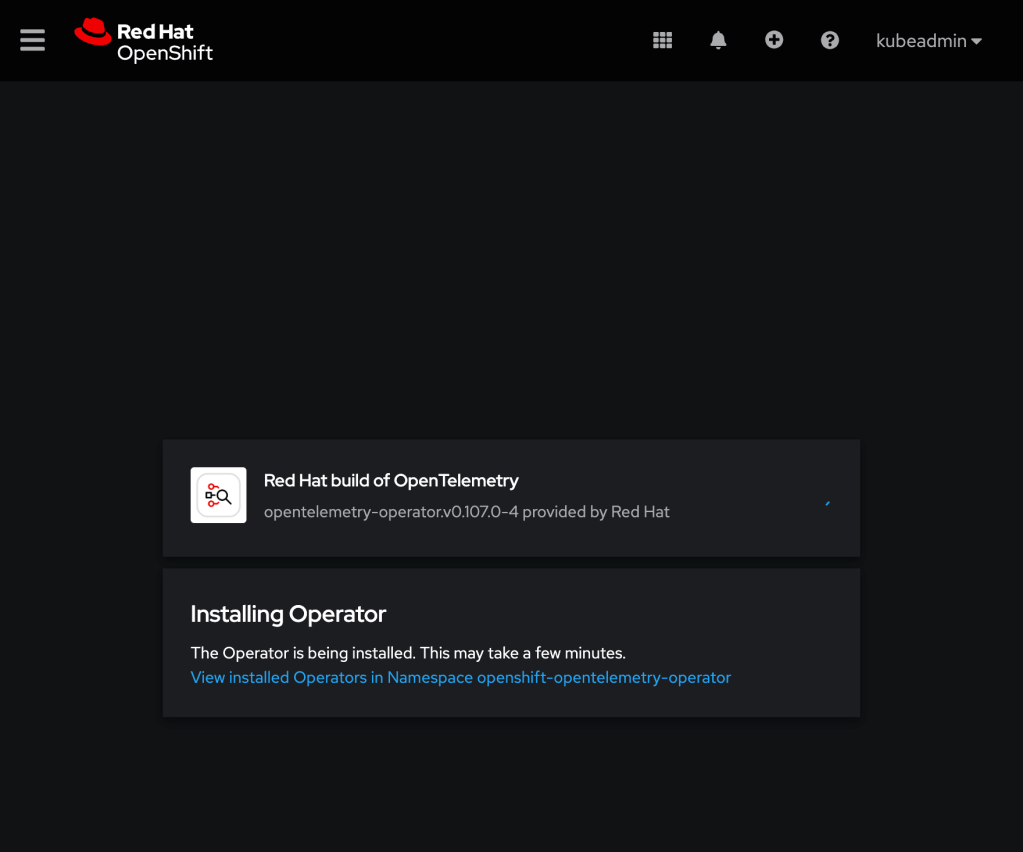Open the notifications bell
Image resolution: width=1023 pixels, height=852 pixels.
click(x=718, y=40)
